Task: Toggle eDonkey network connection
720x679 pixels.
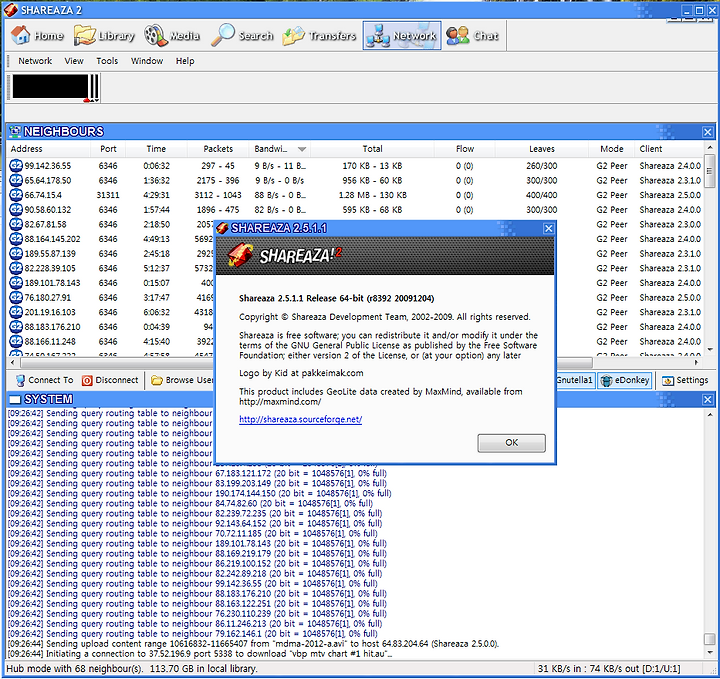Action: click(x=625, y=380)
